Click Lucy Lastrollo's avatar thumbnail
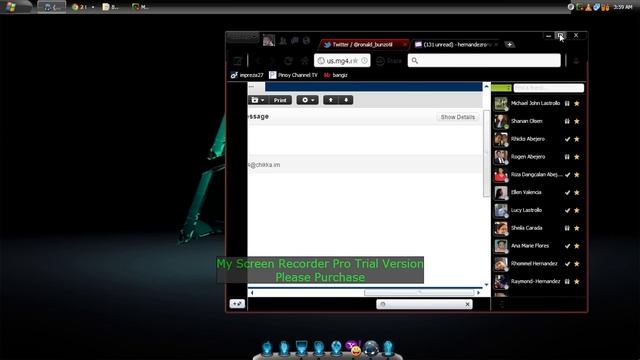The width and height of the screenshot is (640, 360). 501,211
